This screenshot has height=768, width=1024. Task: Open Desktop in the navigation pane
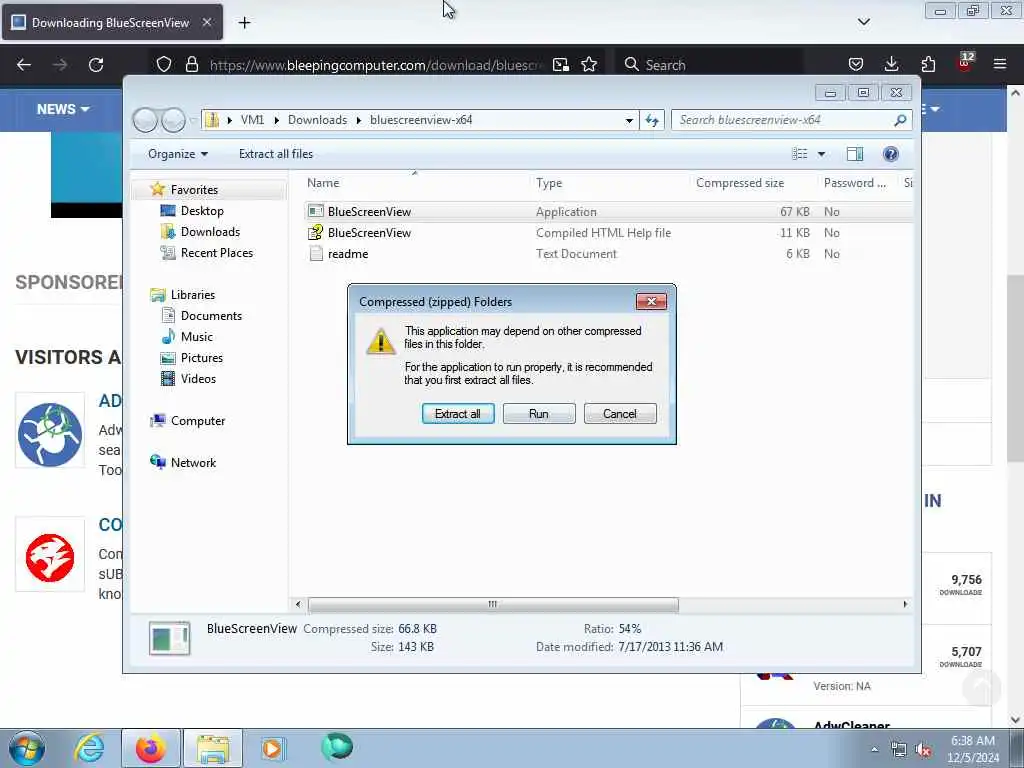(202, 211)
